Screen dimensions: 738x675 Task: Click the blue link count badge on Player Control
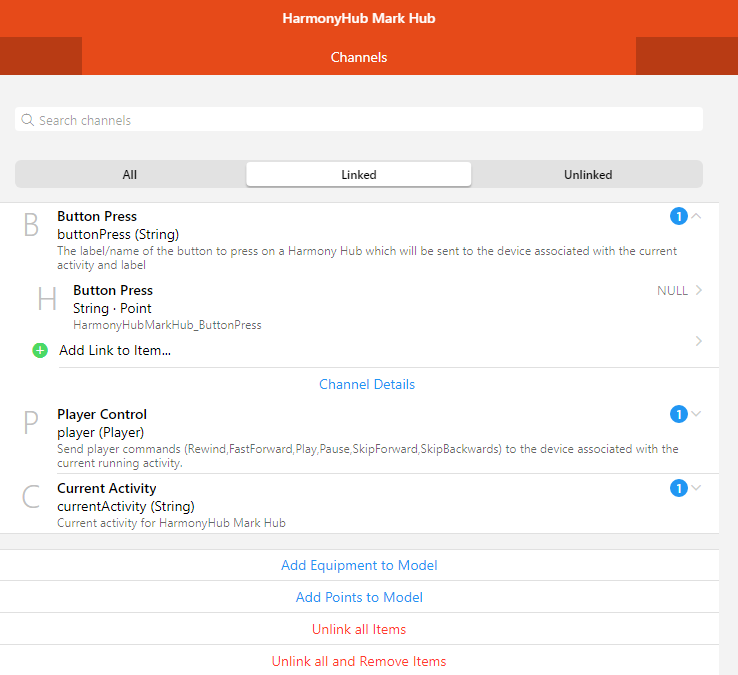pyautogui.click(x=678, y=414)
